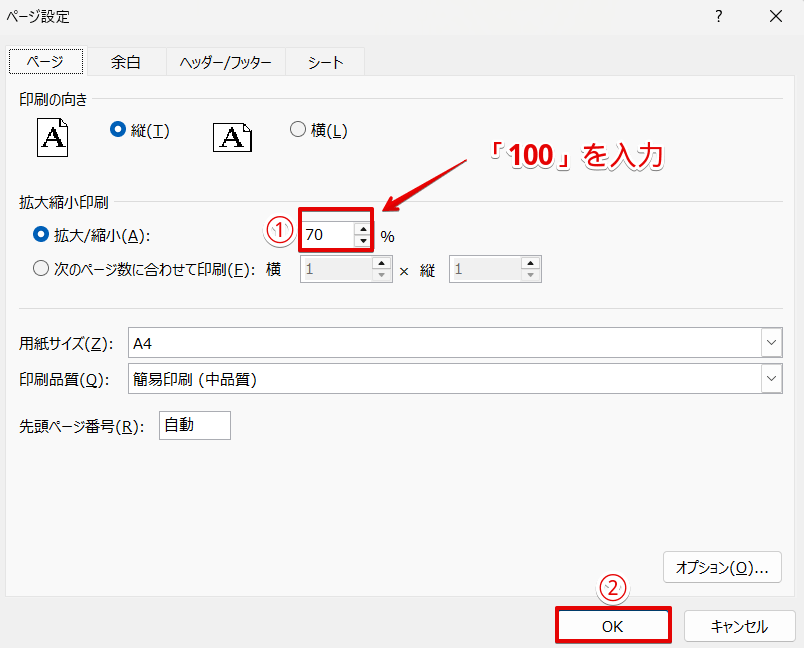Image resolution: width=804 pixels, height=648 pixels.
Task: Click the portrait orientation page icon
Action: [51, 138]
